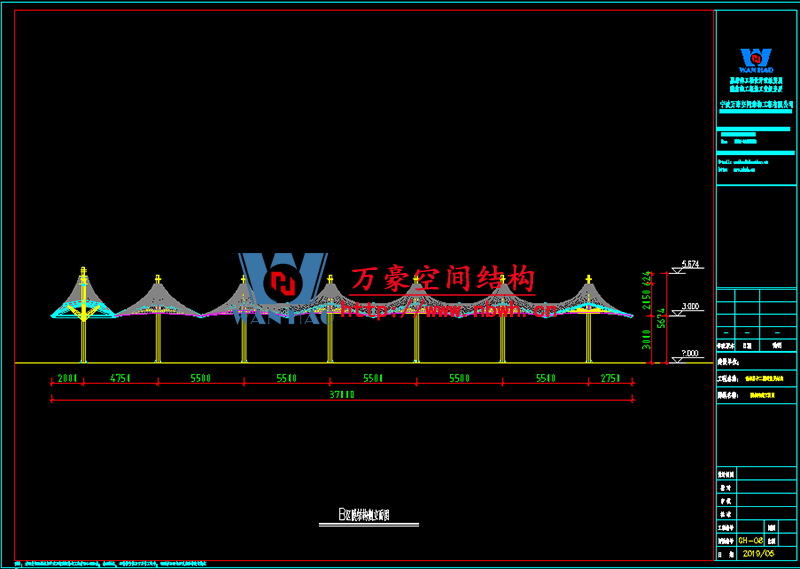Select the 5501 span dimension

[x=372, y=379]
